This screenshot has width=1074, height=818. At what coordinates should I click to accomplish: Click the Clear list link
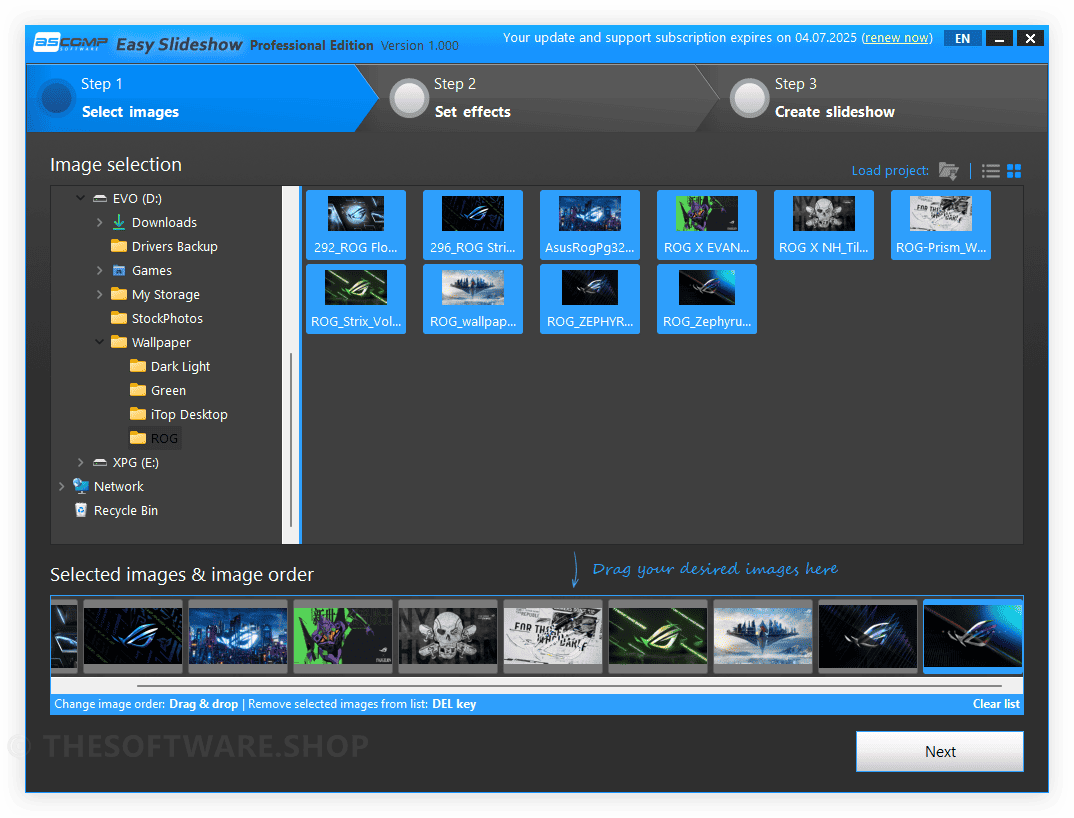996,704
